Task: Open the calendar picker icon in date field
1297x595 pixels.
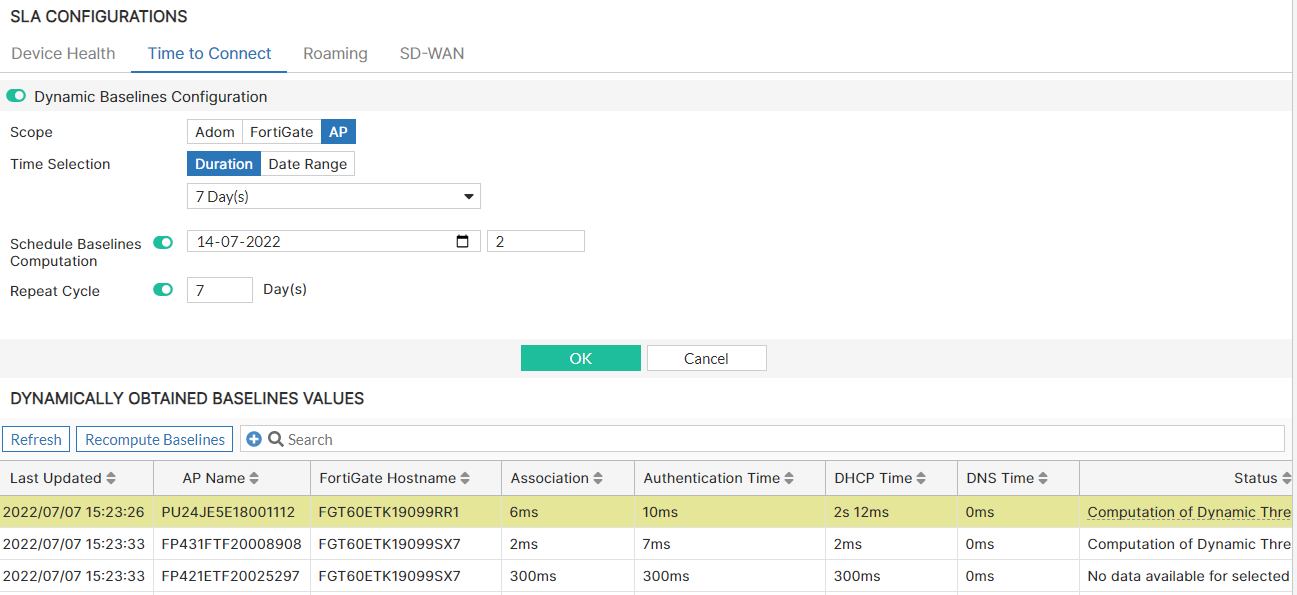Action: pos(462,241)
